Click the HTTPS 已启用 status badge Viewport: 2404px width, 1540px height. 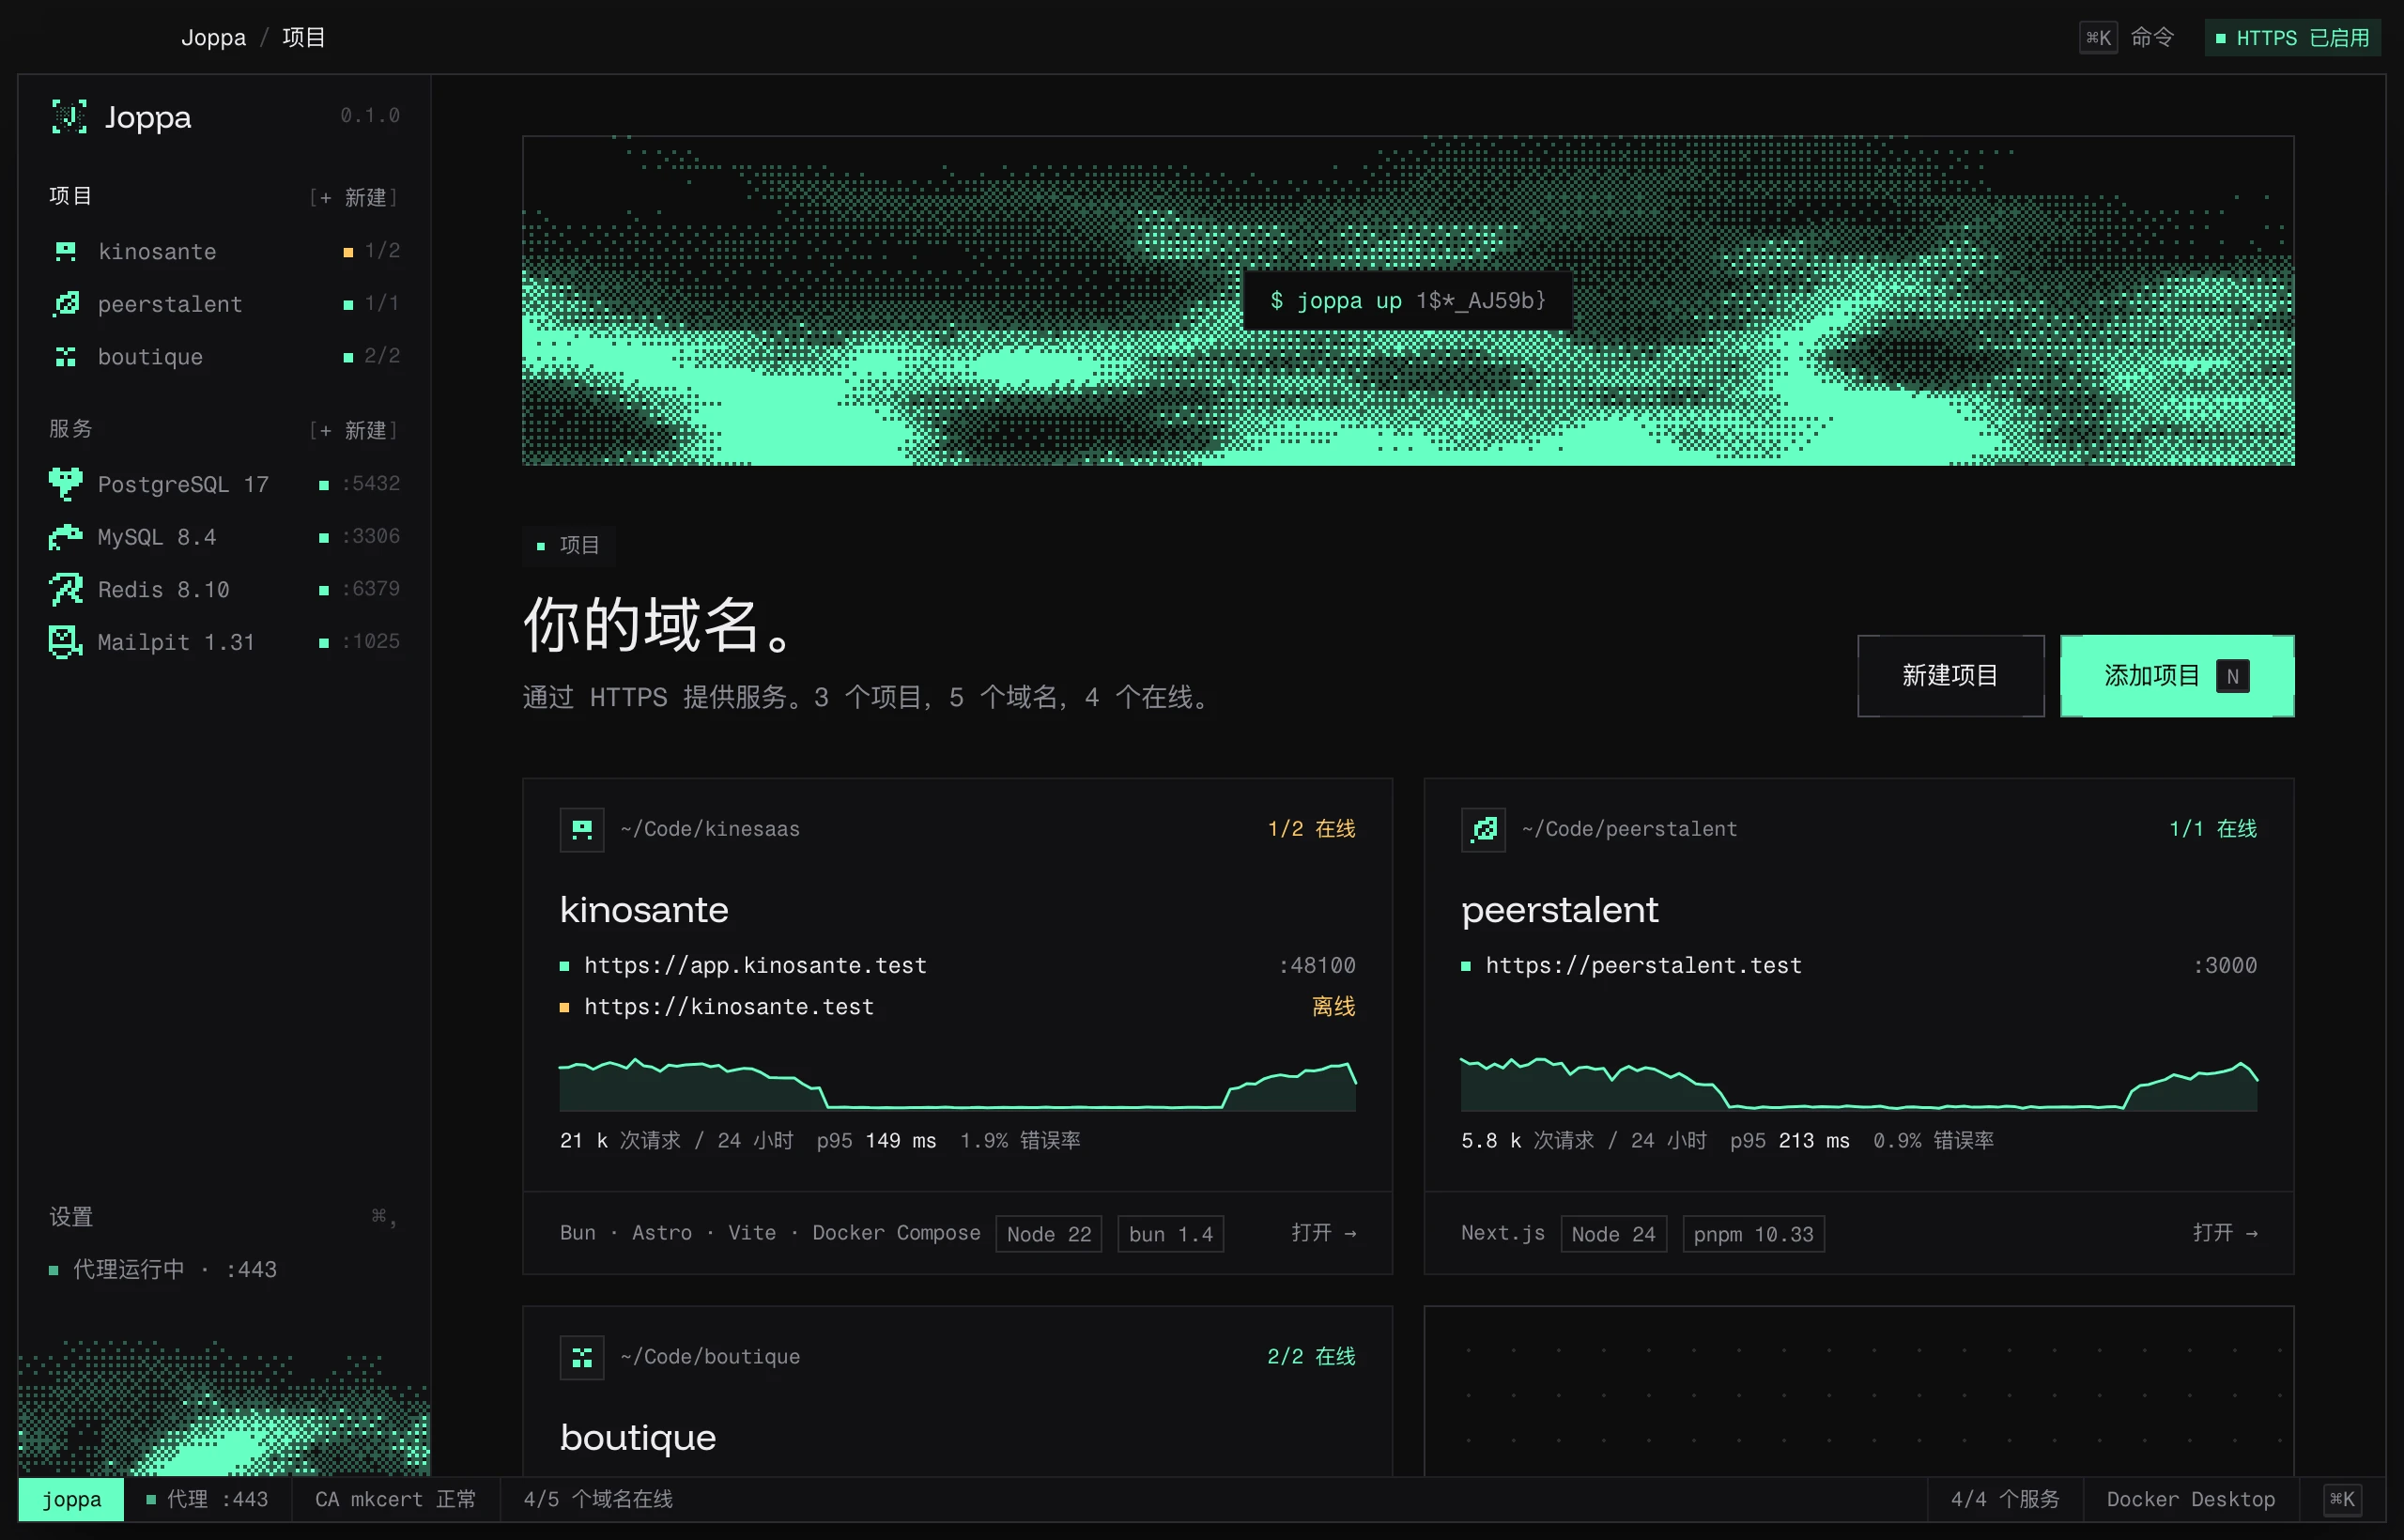pyautogui.click(x=2292, y=38)
